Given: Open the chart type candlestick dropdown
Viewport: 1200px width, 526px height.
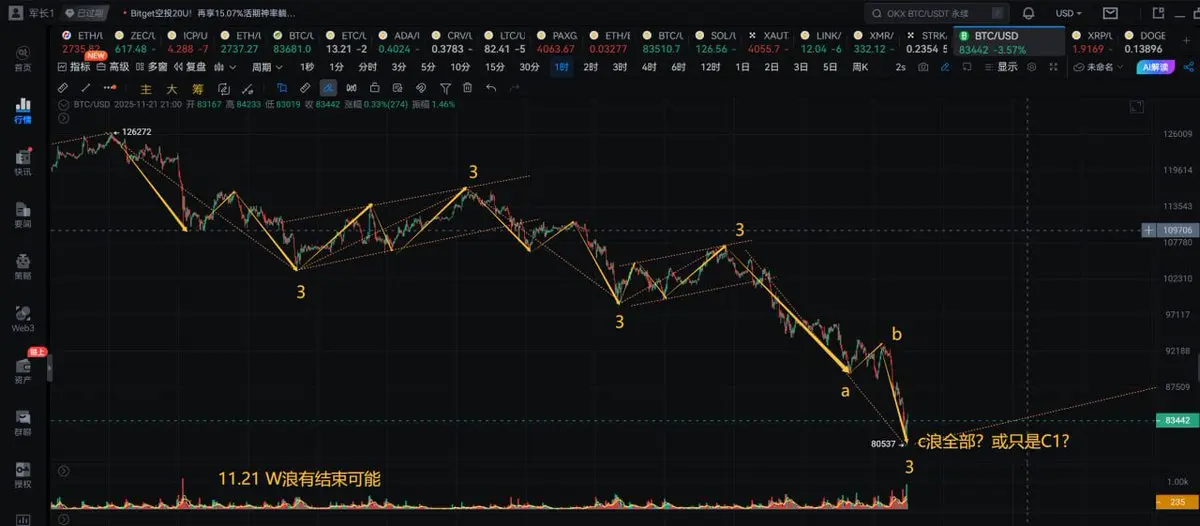Looking at the screenshot, I should [224, 66].
